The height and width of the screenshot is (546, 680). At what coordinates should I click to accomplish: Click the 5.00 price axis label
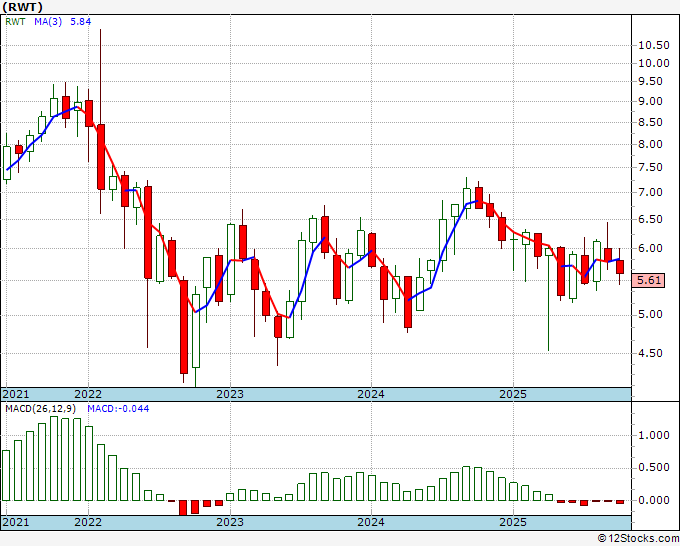(x=651, y=314)
